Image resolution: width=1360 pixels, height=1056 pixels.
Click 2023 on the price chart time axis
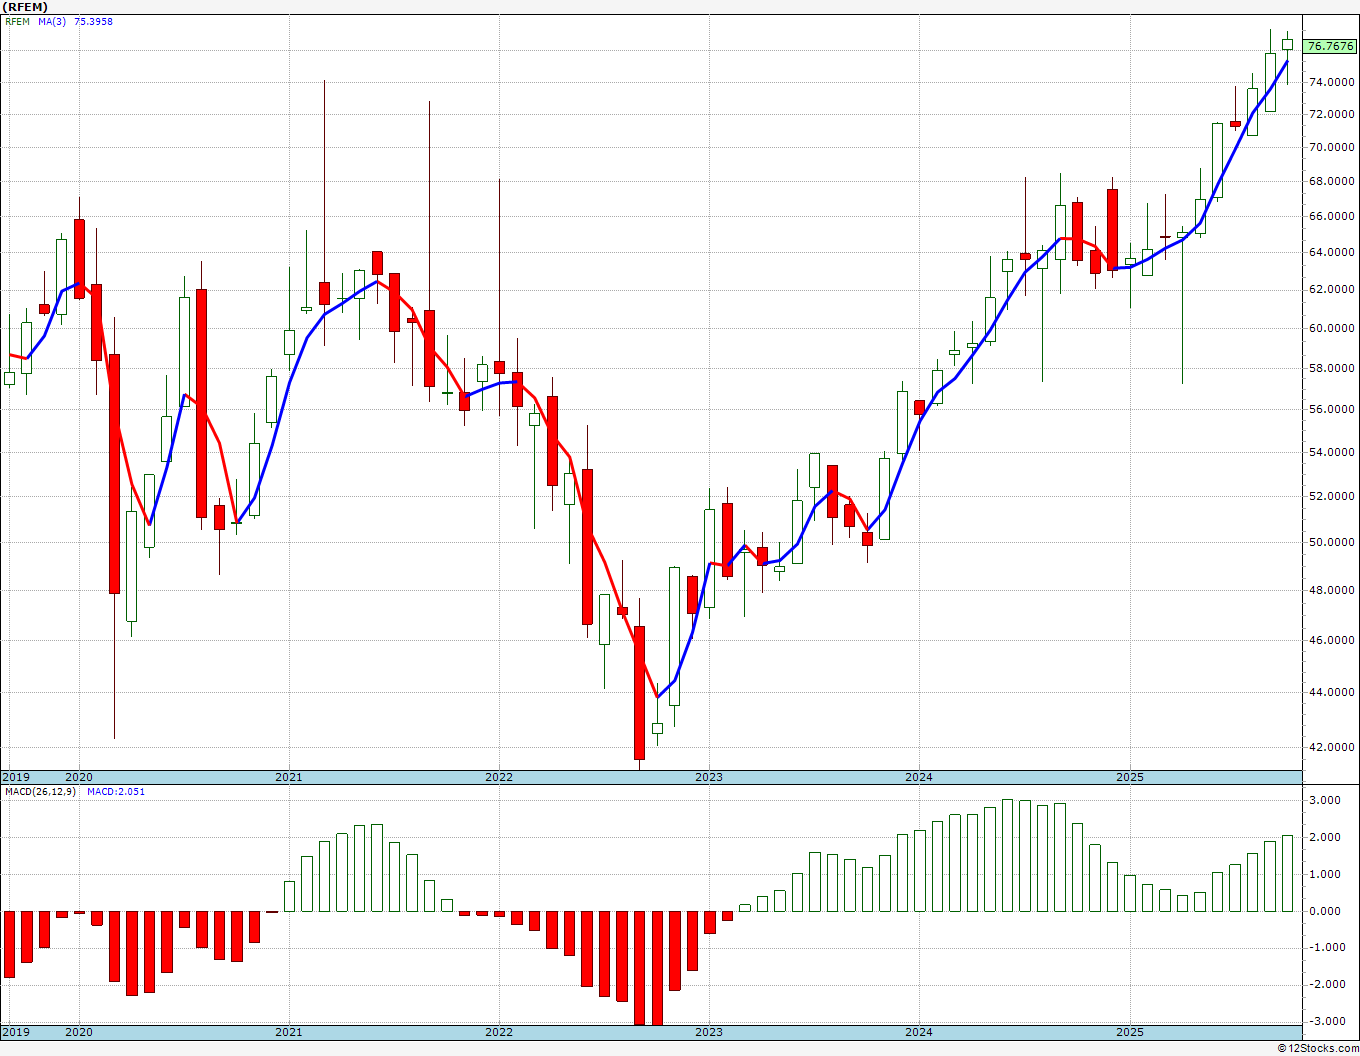(709, 777)
